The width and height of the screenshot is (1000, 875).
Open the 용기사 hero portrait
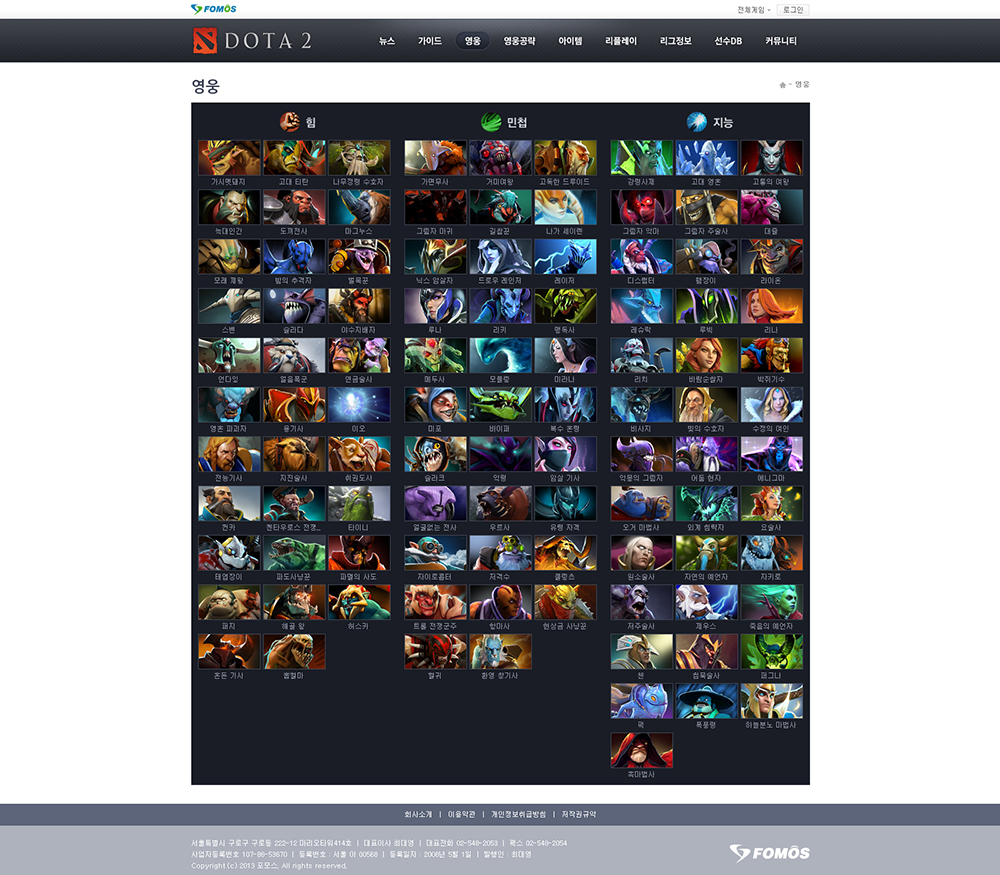294,405
